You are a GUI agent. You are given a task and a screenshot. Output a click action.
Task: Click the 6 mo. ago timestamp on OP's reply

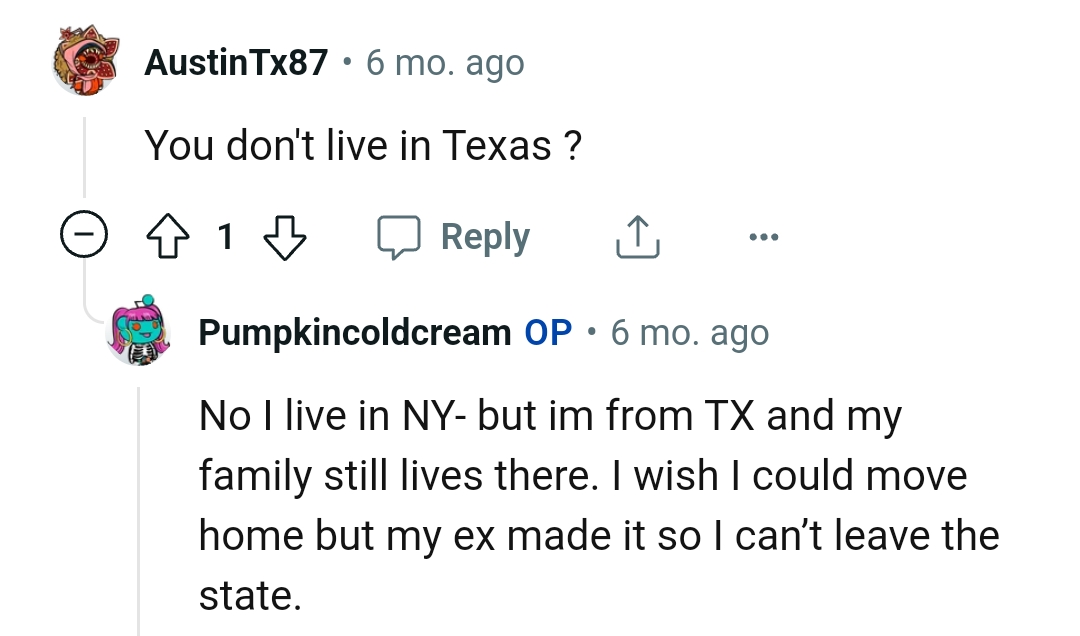[690, 331]
